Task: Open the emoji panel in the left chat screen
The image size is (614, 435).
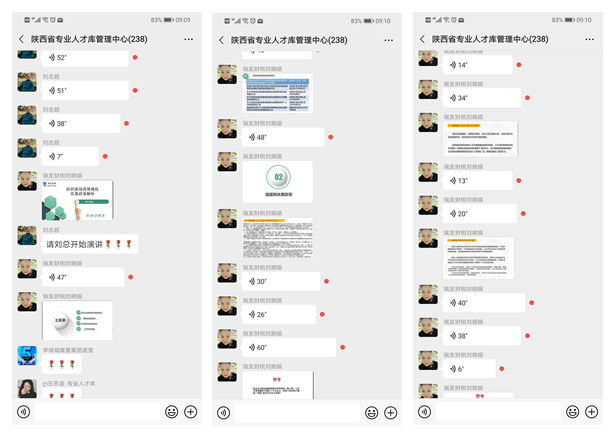Action: [172, 412]
